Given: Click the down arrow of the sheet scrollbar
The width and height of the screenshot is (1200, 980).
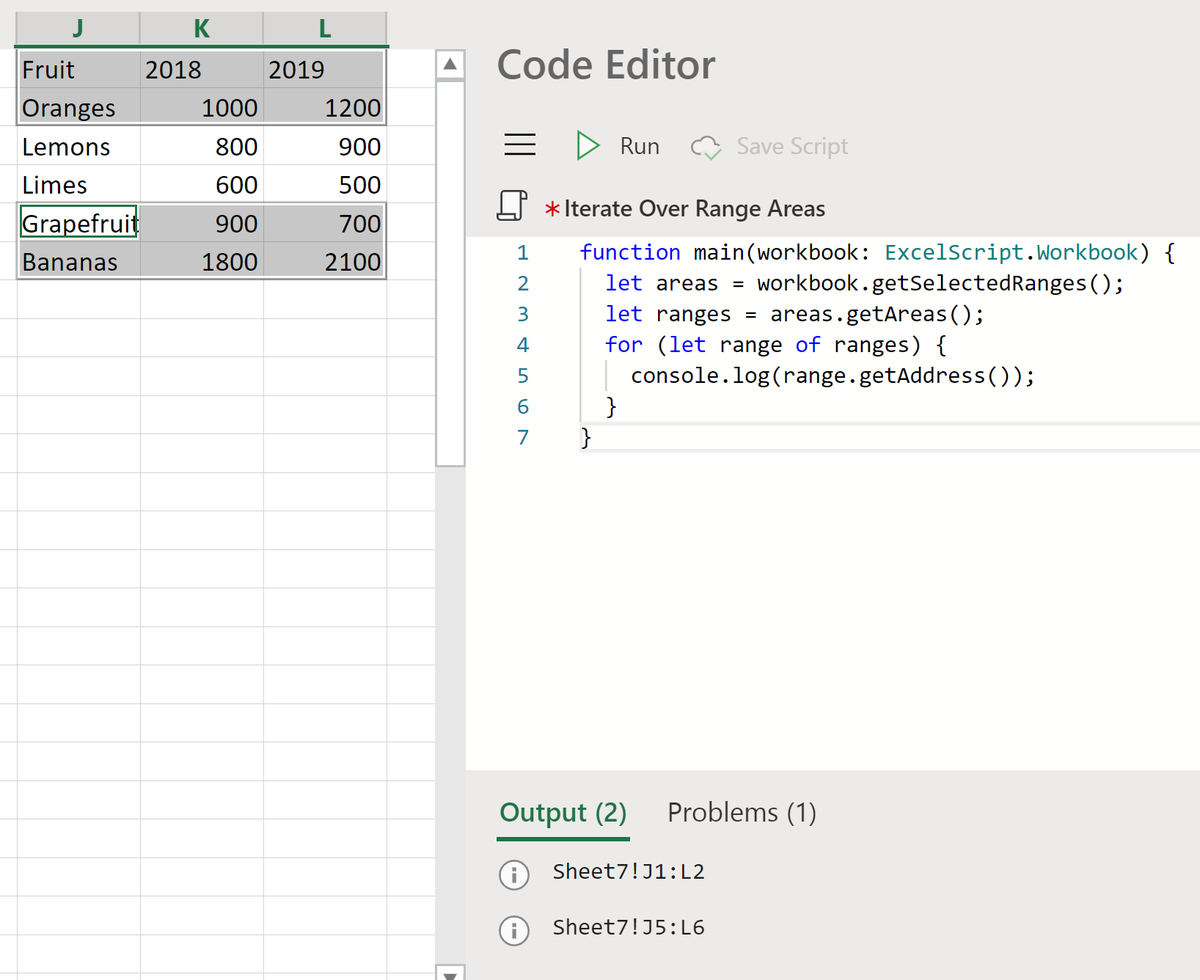Looking at the screenshot, I should coord(450,972).
